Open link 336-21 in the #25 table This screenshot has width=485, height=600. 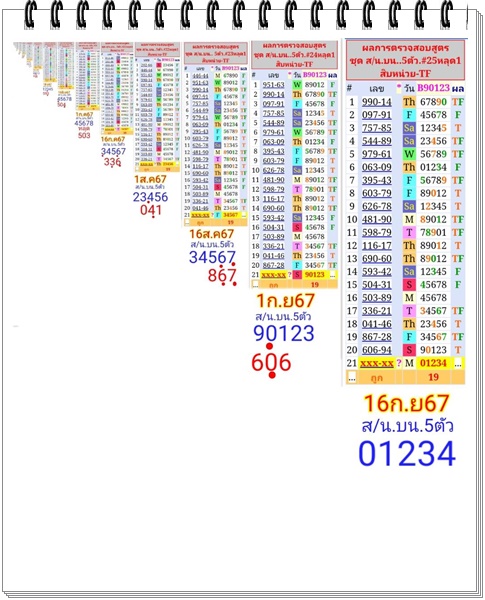point(377,310)
